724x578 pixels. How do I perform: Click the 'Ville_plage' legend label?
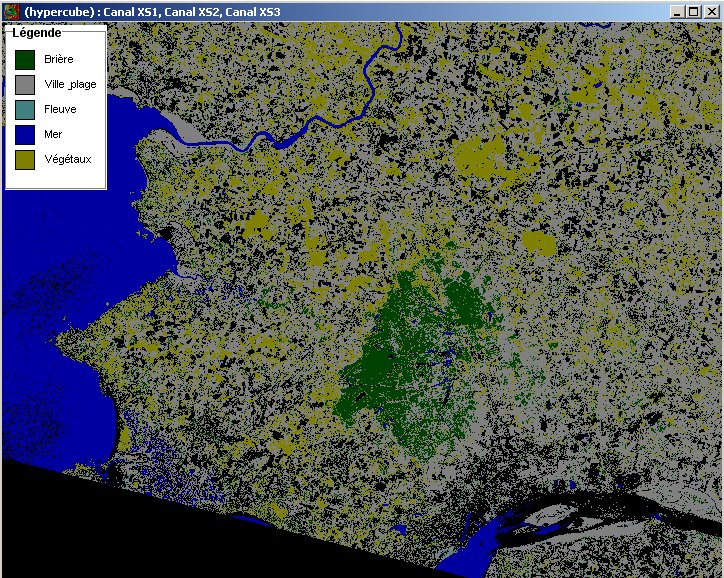70,84
